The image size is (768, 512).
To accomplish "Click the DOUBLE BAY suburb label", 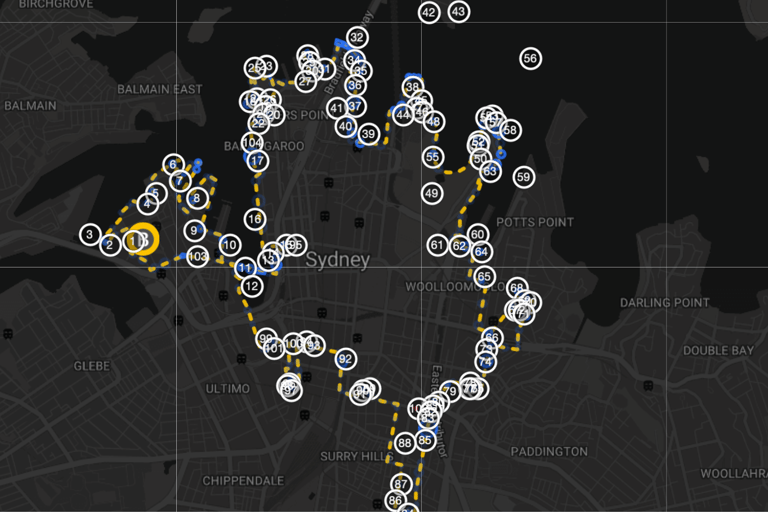I will [x=719, y=350].
